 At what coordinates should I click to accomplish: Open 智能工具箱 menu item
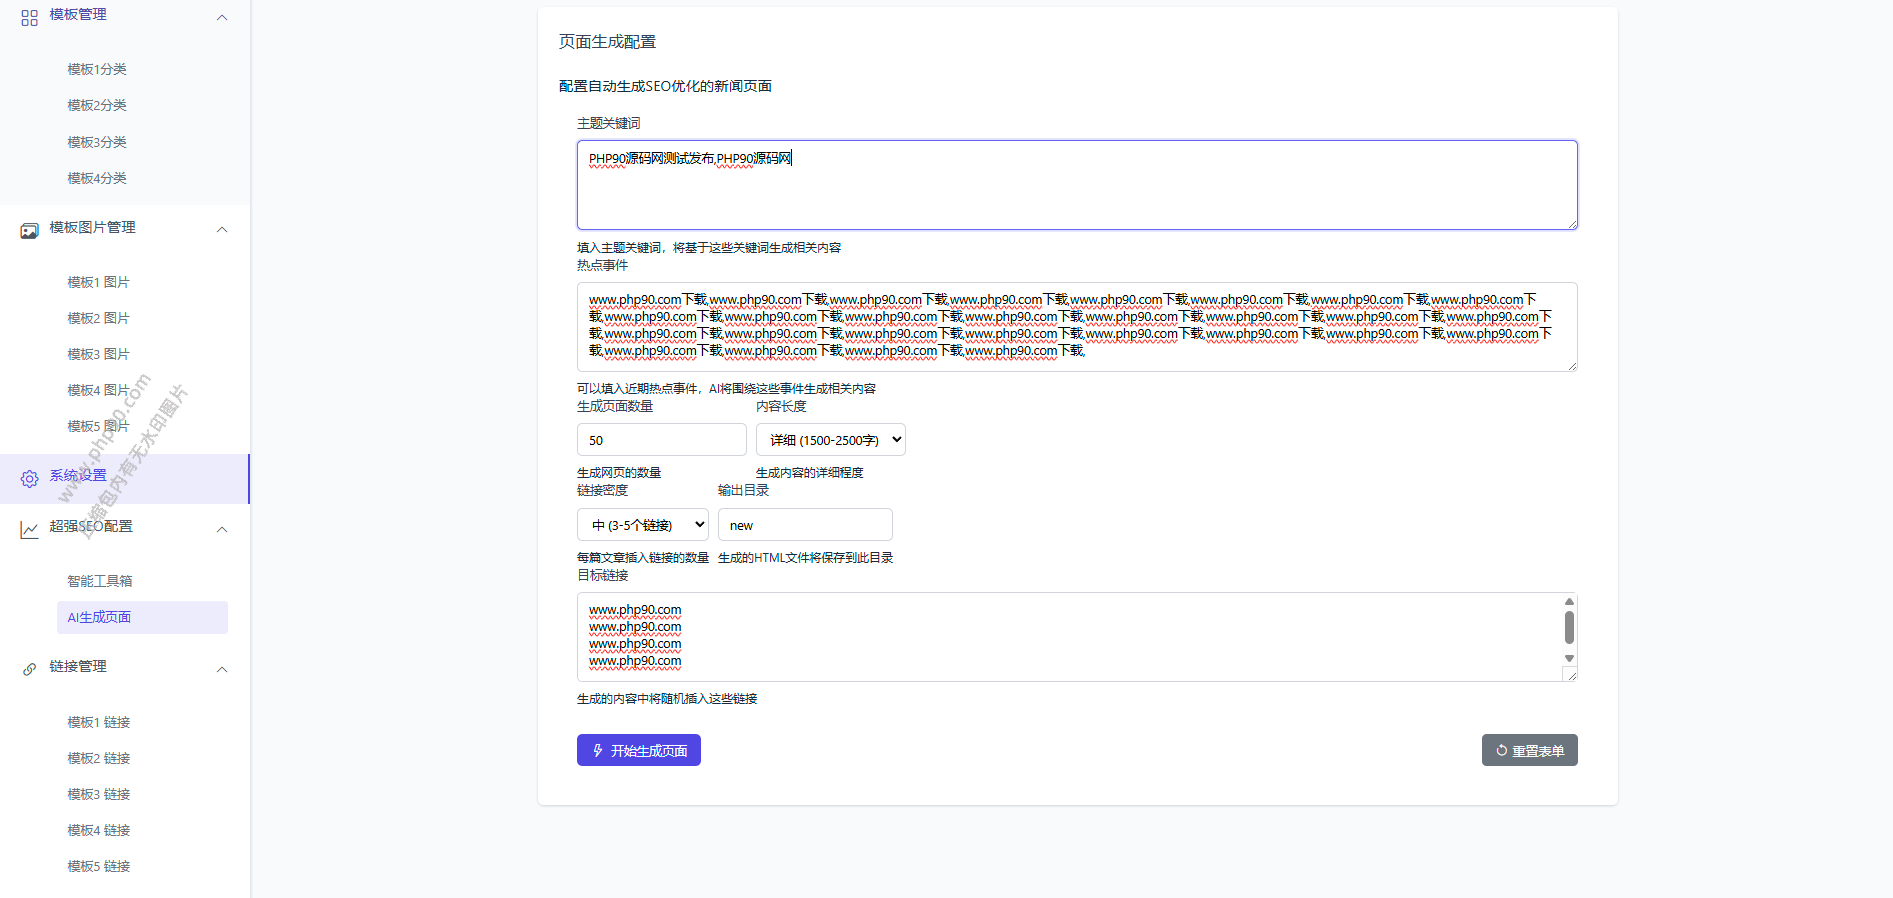pyautogui.click(x=100, y=581)
